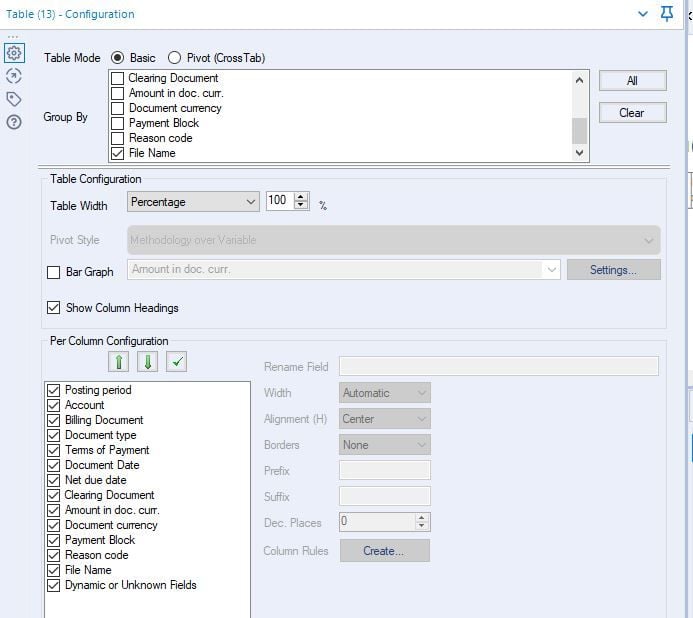This screenshot has height=618, width=693.
Task: Check Payment Block in Group By
Action: tap(117, 123)
